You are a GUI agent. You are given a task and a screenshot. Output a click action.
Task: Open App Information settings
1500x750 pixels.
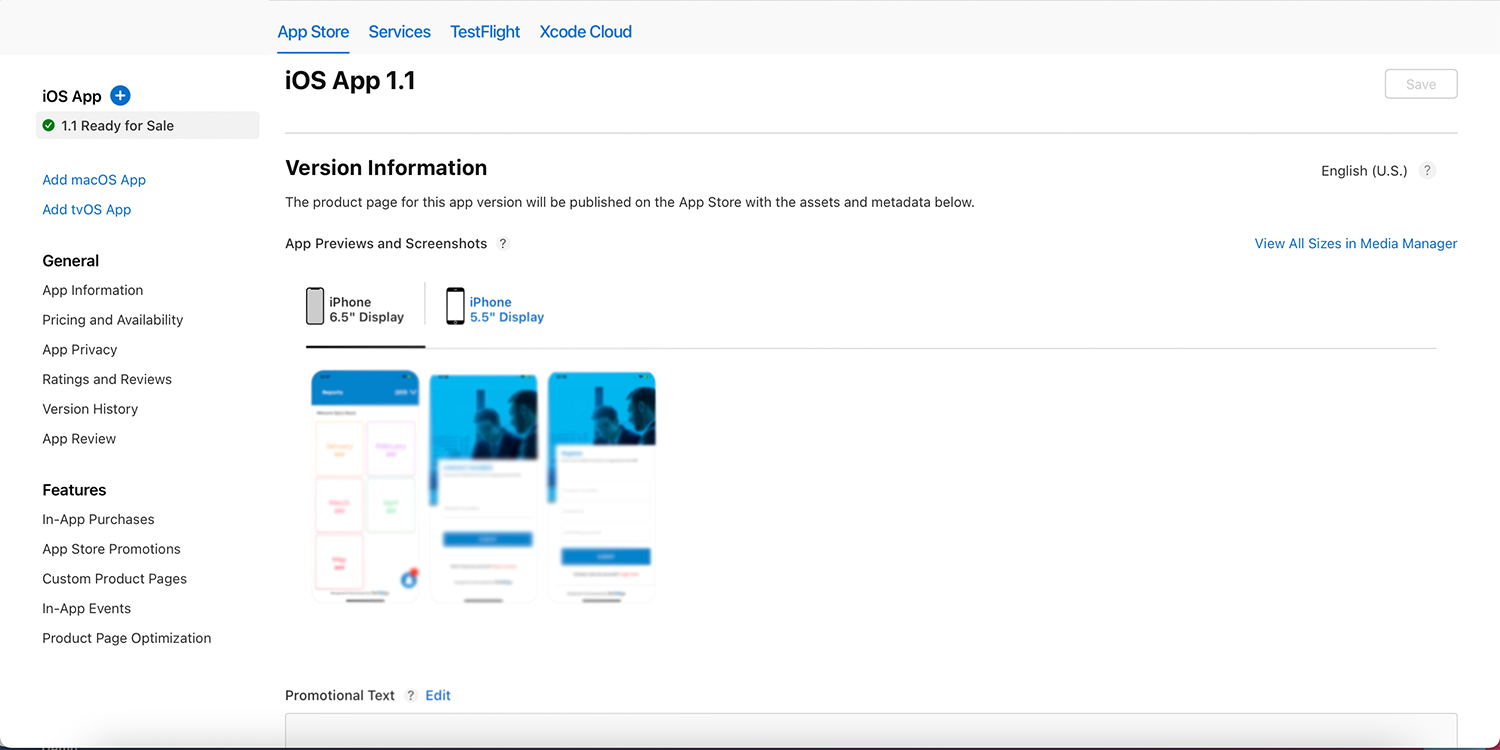point(92,290)
